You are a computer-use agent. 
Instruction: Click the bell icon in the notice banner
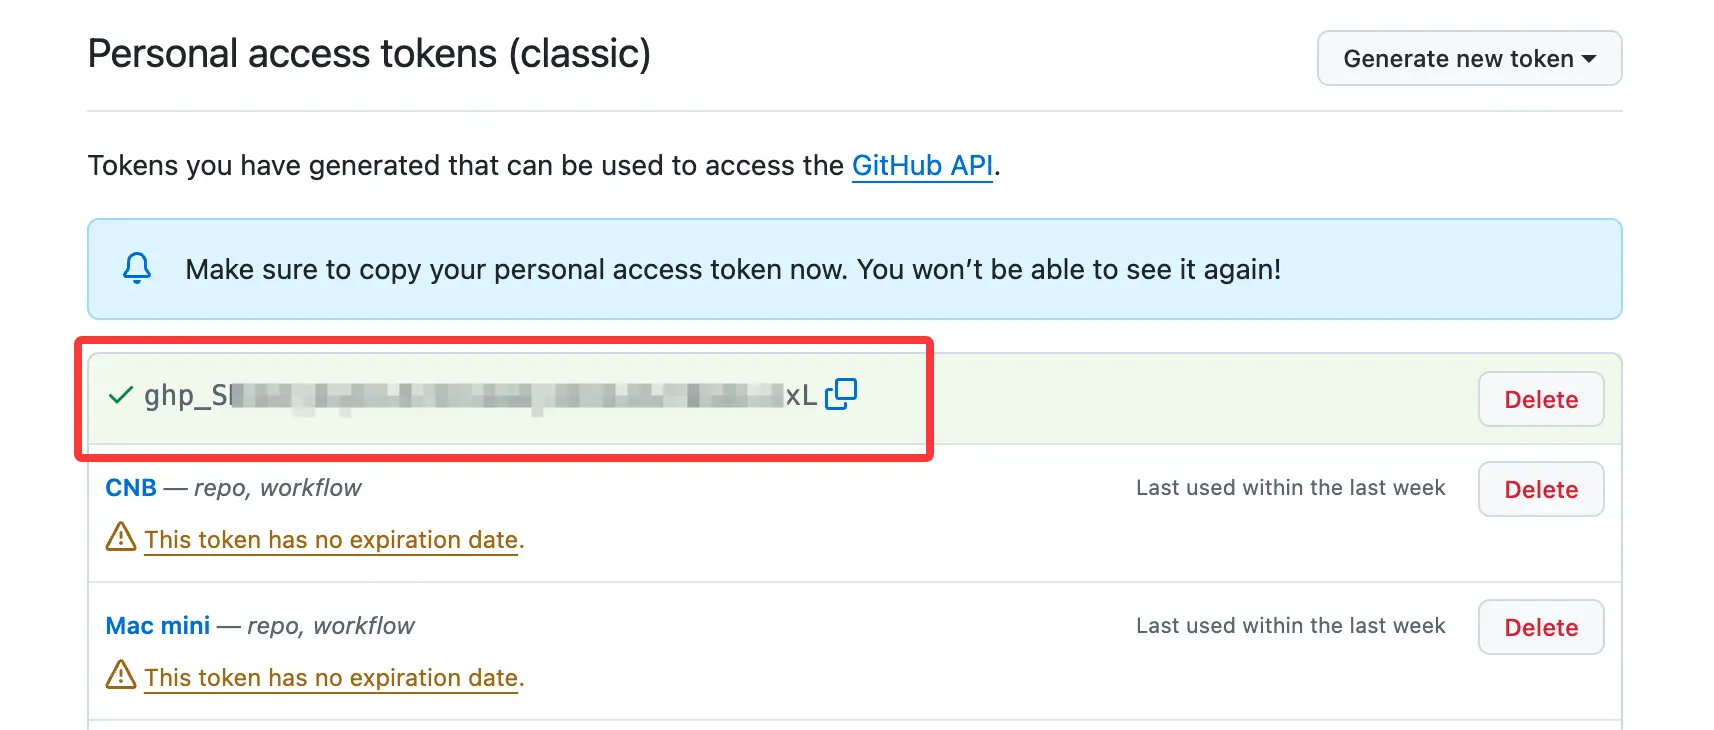137,268
